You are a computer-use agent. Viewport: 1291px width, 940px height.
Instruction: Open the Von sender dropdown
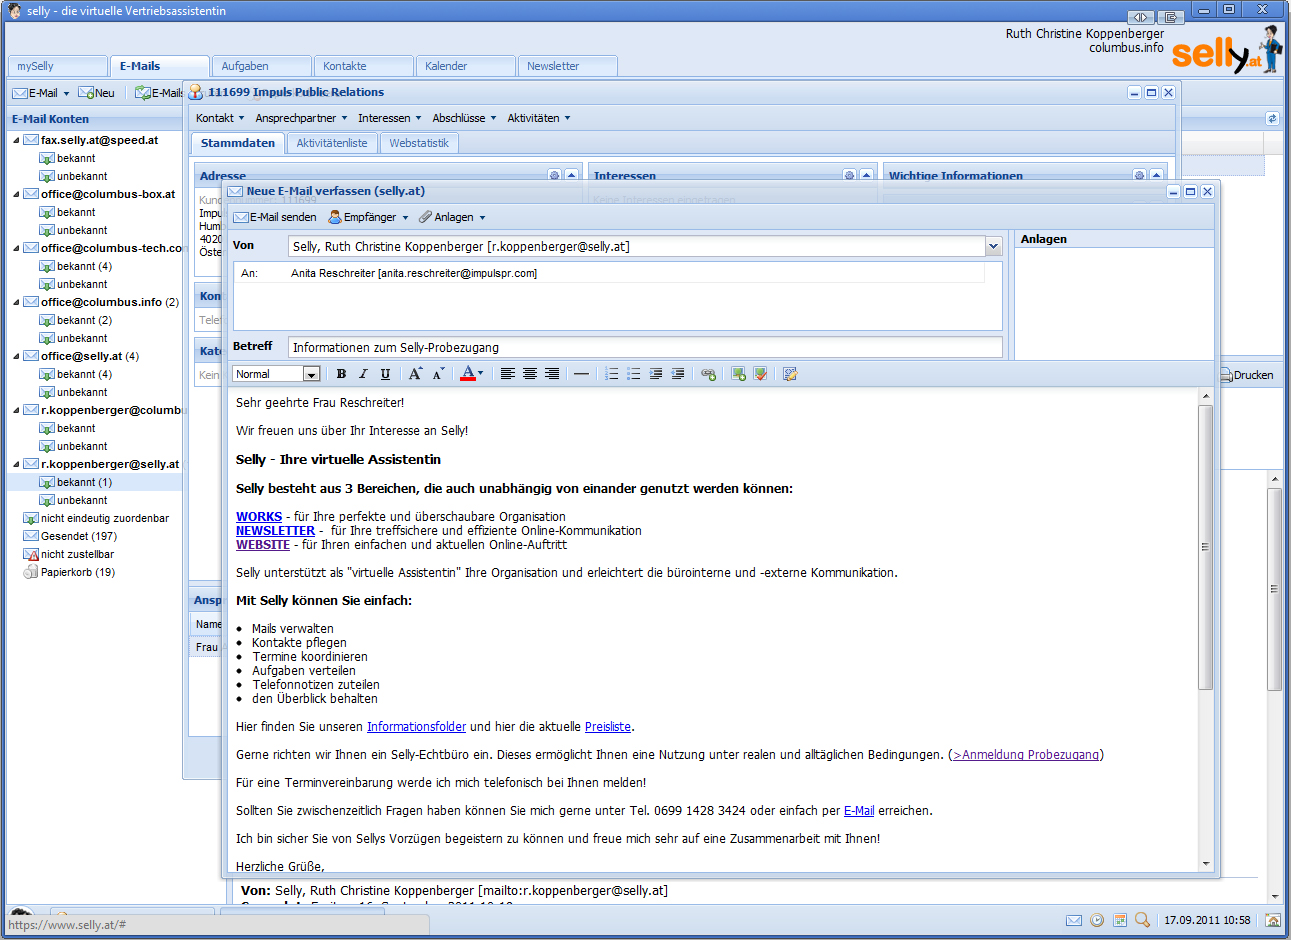coord(993,246)
